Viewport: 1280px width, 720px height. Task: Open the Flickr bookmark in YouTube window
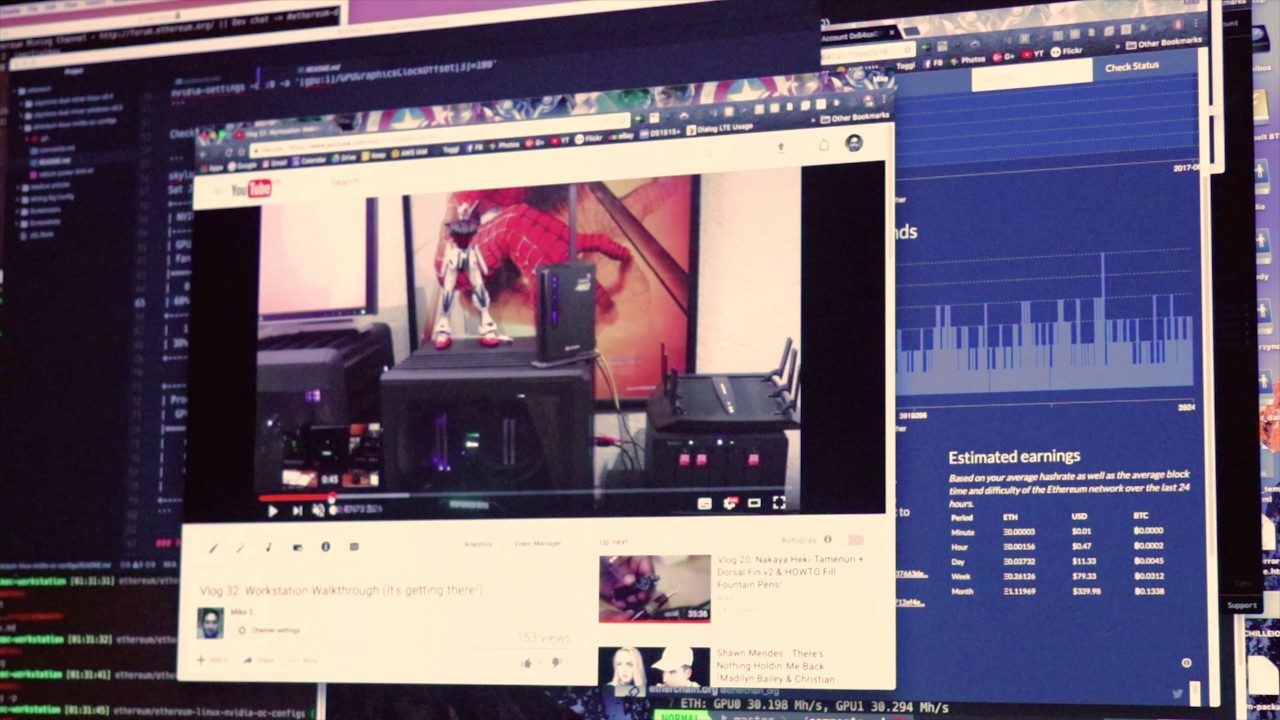[x=587, y=138]
